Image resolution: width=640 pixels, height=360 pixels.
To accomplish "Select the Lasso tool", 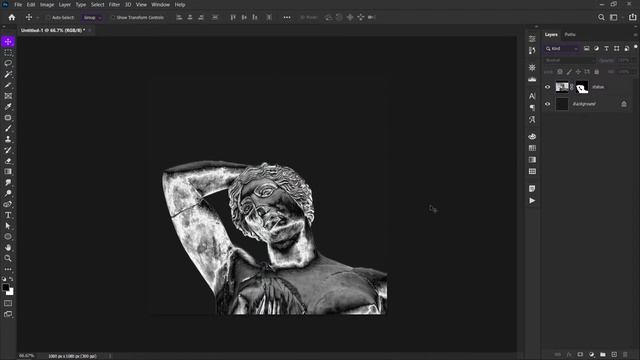I will coord(8,63).
